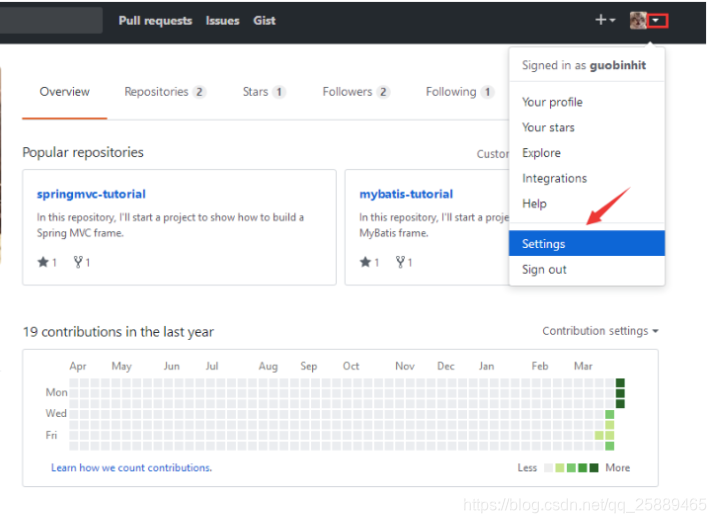The image size is (716, 523).
Task: Open Pull requests in the header
Action: click(x=155, y=21)
